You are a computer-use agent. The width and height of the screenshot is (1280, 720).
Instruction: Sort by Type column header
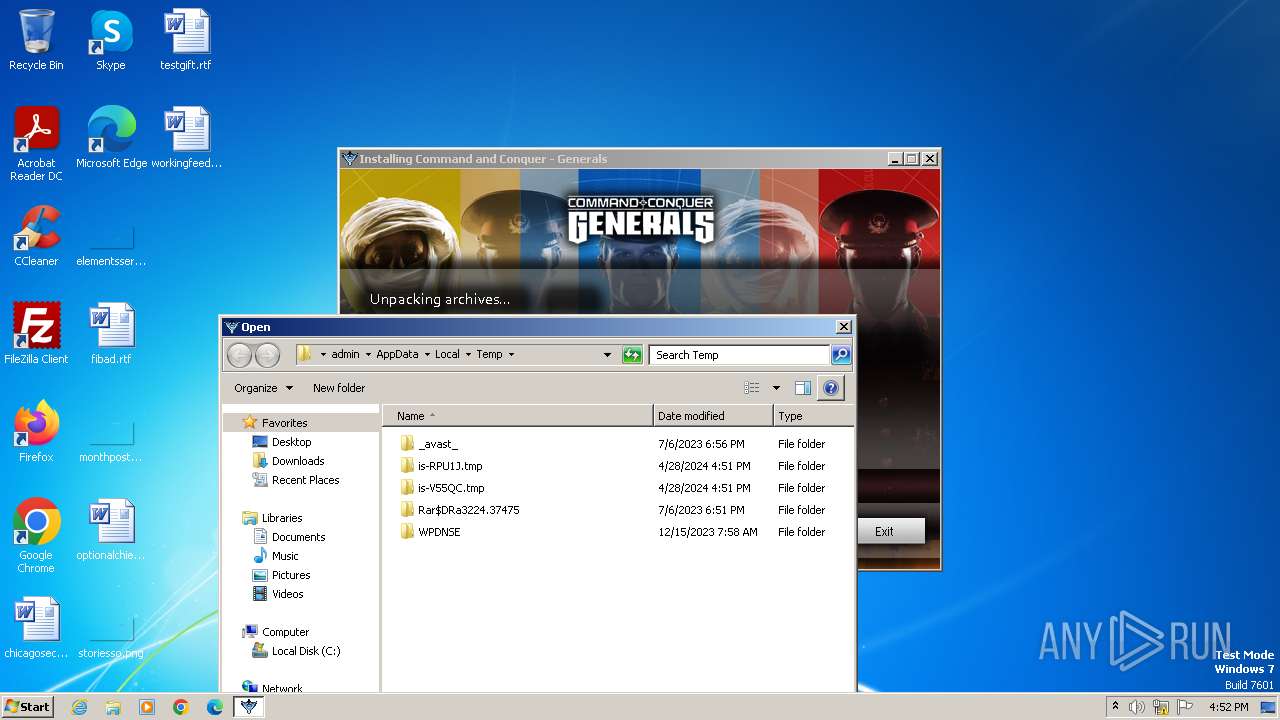(813, 416)
